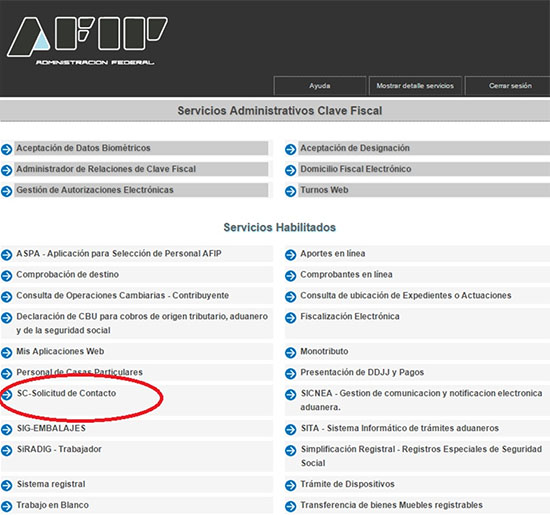Viewport: 550px width, 515px height.
Task: Click arrow icon beside Comprobación de destino
Action: coord(6,276)
